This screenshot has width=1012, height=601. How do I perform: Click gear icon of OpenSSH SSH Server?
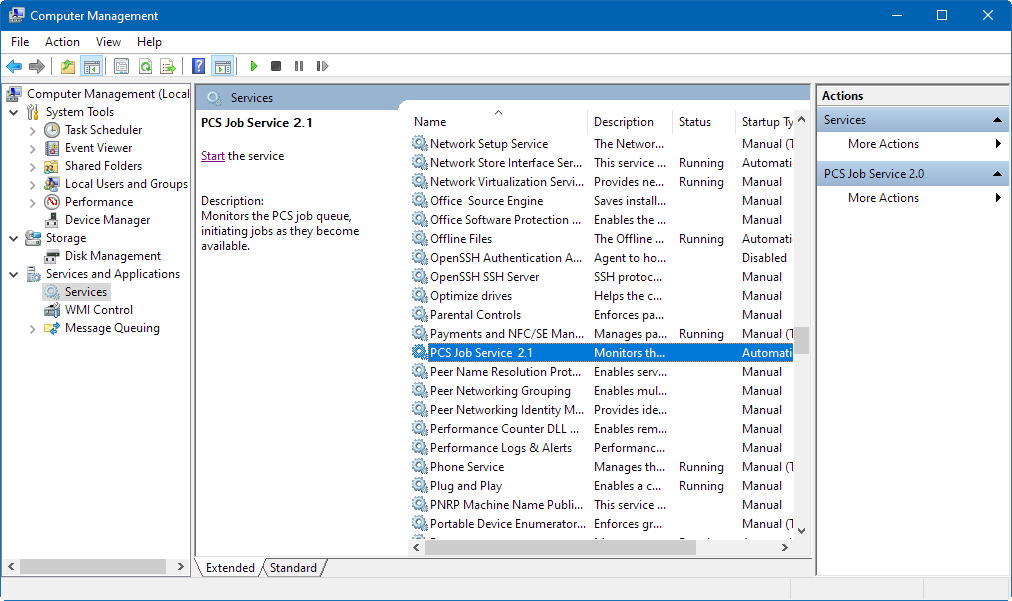(420, 276)
